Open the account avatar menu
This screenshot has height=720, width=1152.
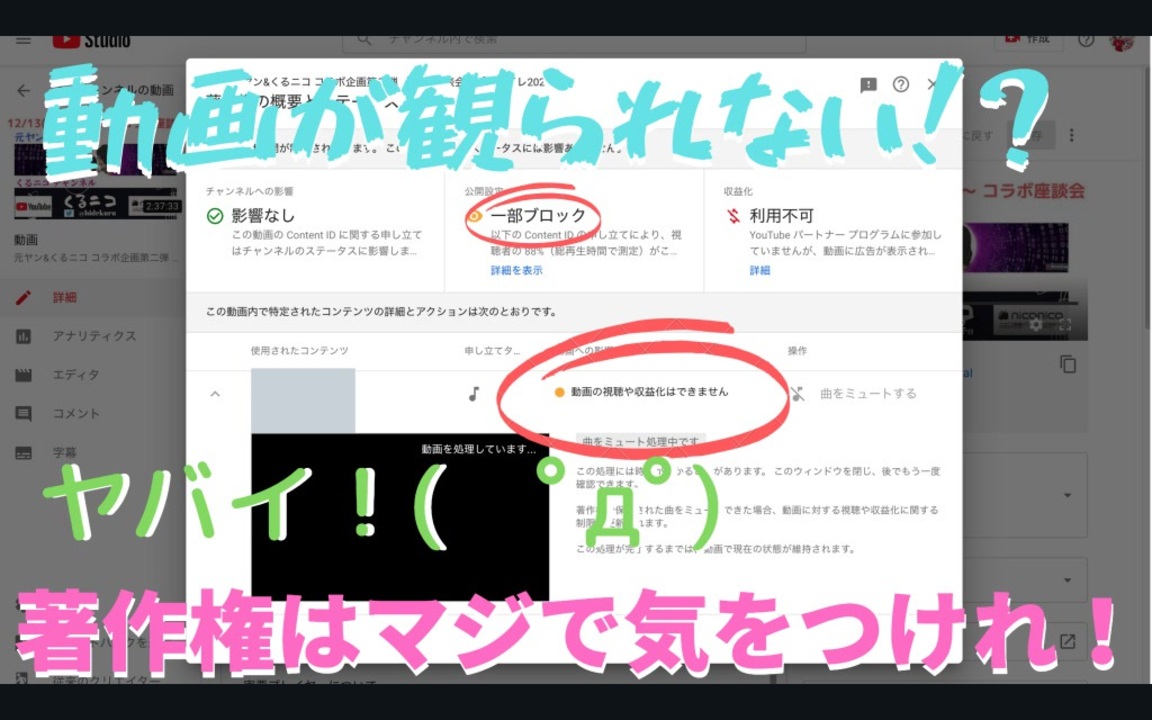click(x=1122, y=42)
